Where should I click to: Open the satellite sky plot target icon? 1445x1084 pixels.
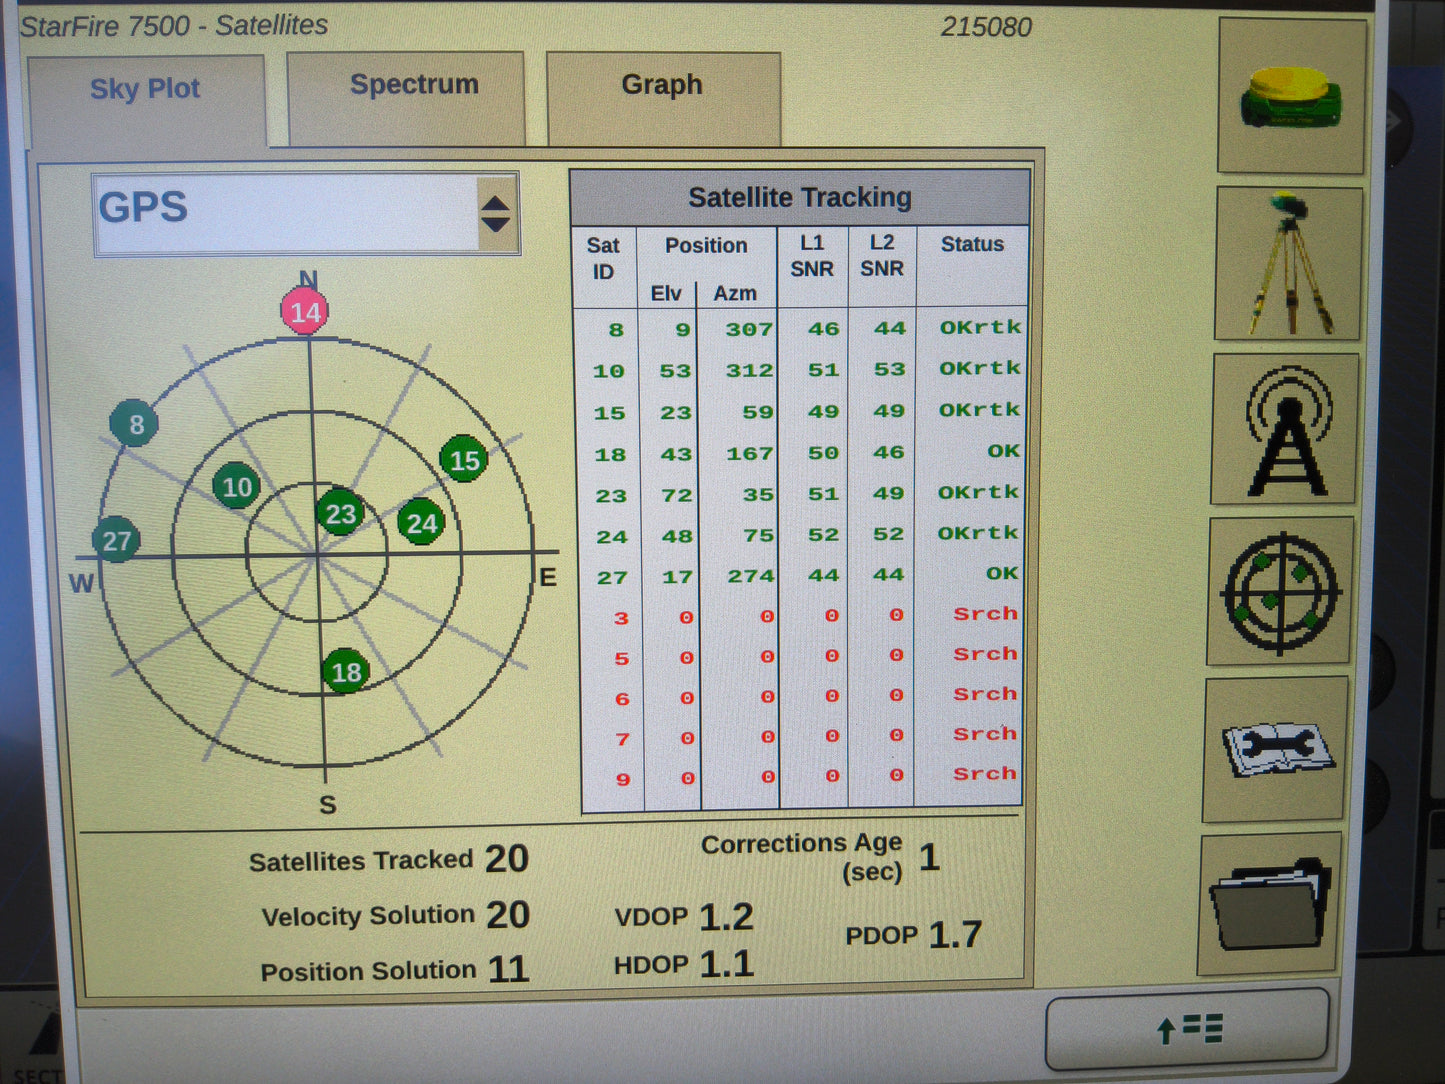1281,591
